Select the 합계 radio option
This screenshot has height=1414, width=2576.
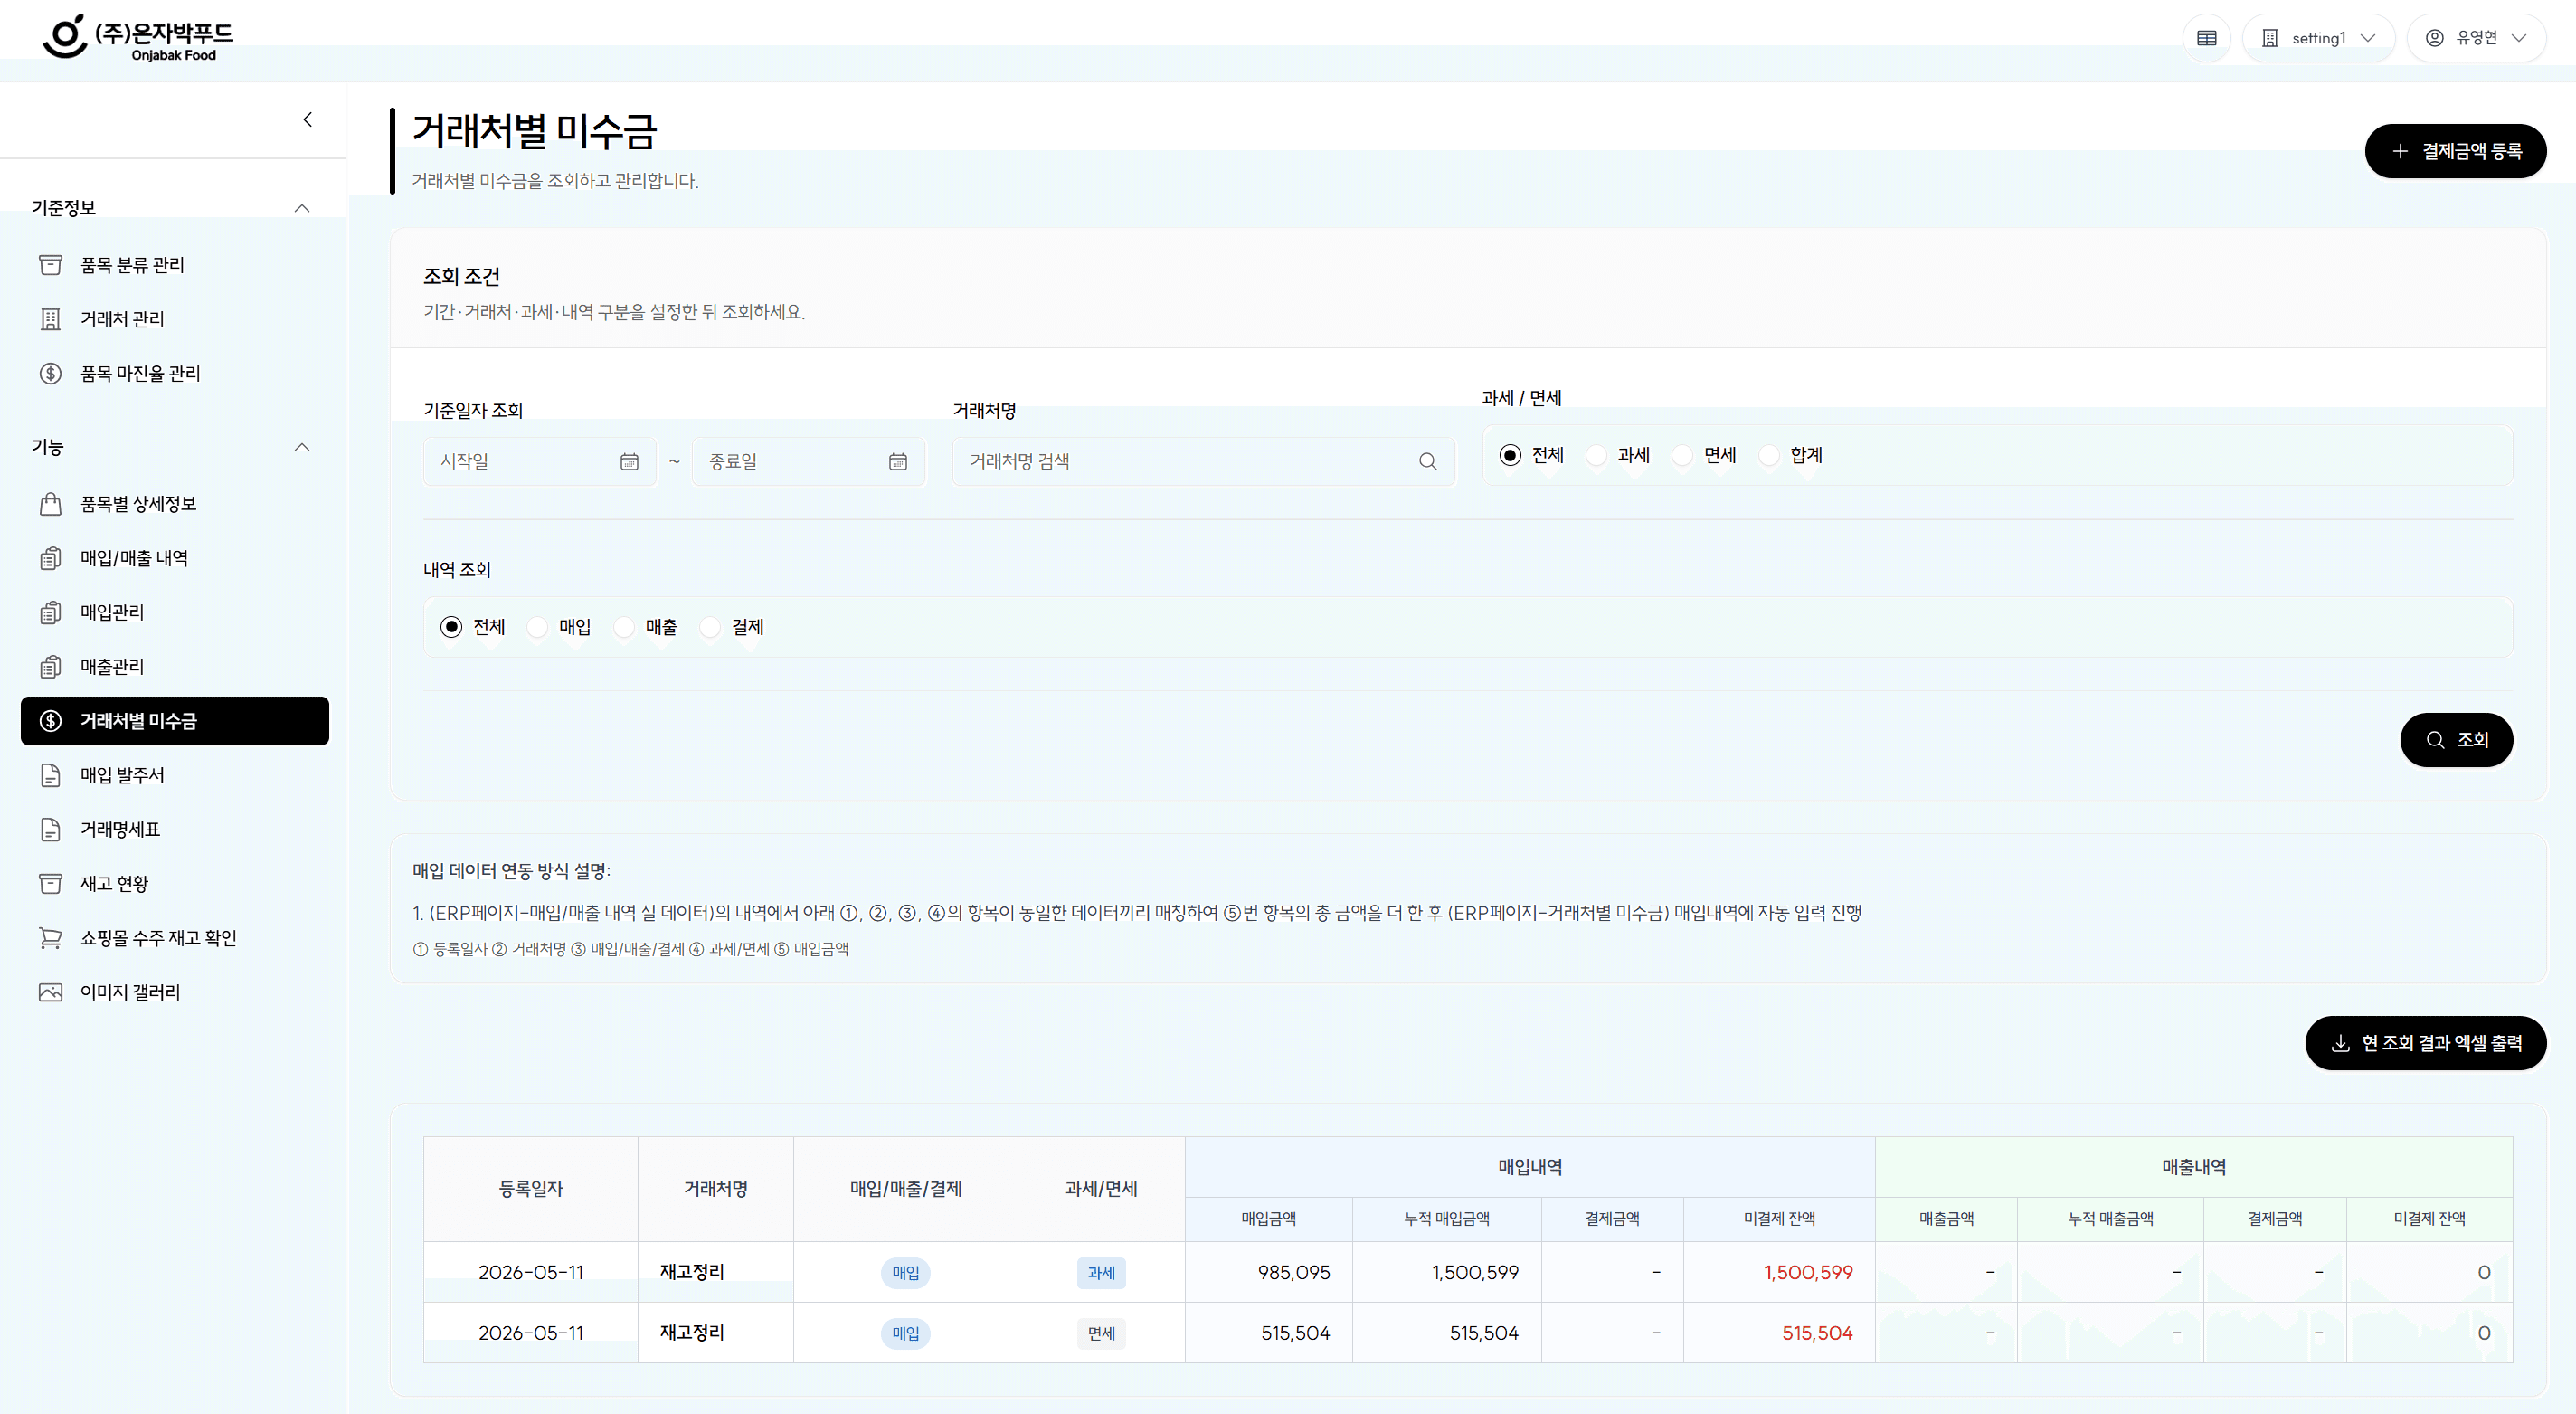tap(1769, 455)
